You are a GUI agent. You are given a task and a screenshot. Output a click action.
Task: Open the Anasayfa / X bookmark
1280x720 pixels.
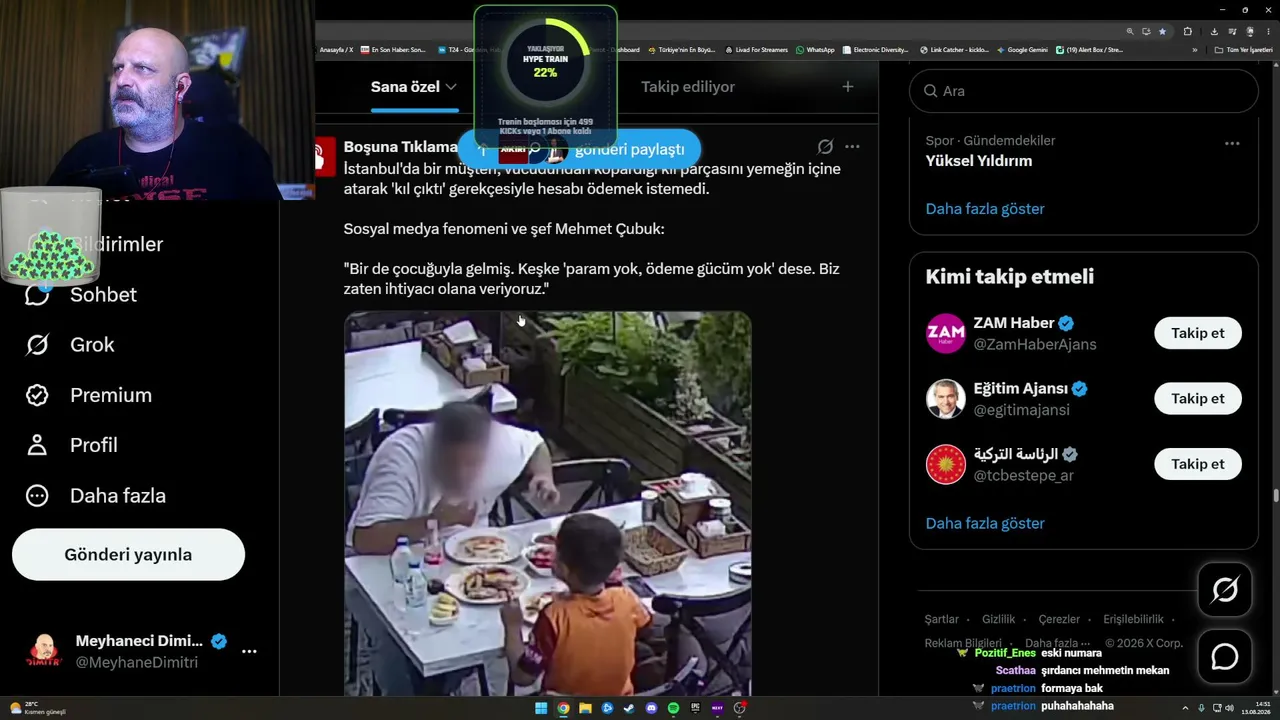point(336,50)
